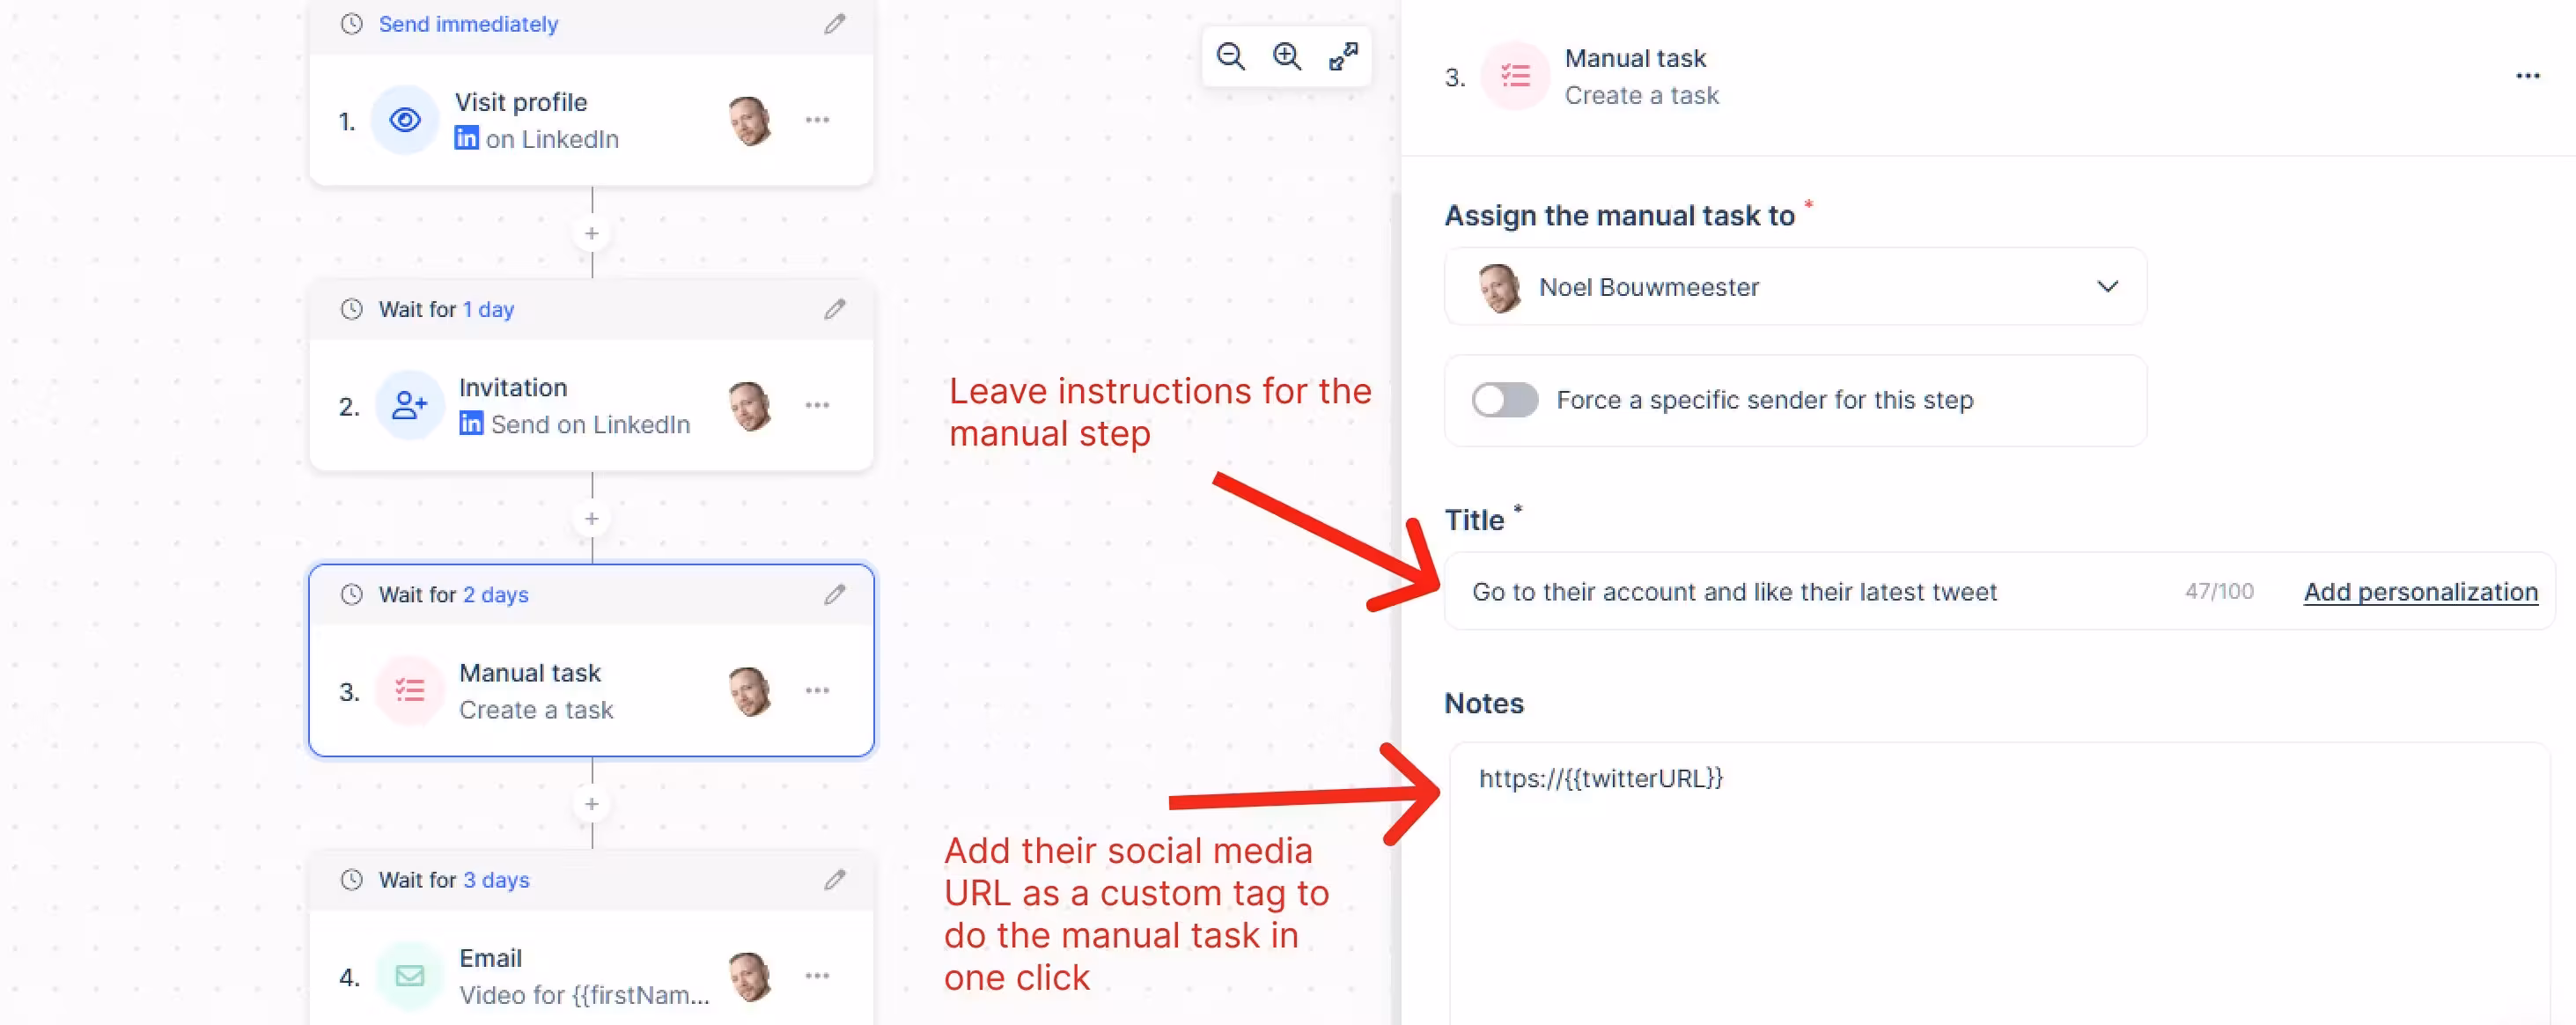This screenshot has height=1025, width=2576.
Task: Open three-dot menu in Manual task panel header
Action: (x=2527, y=76)
